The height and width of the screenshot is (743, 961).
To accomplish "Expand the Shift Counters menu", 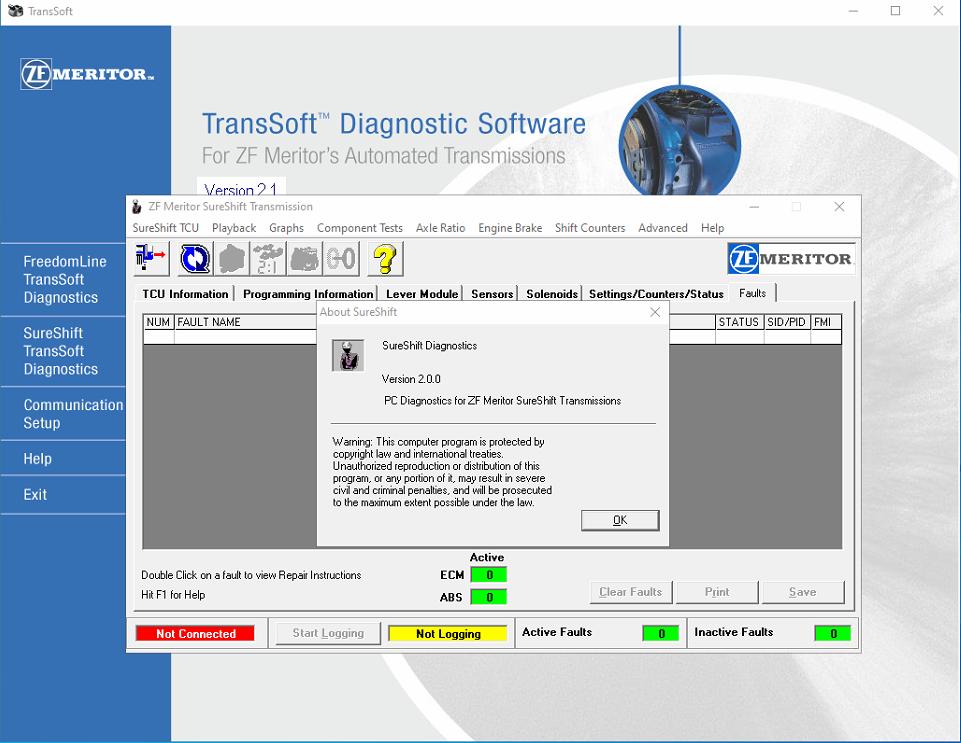I will point(589,228).
